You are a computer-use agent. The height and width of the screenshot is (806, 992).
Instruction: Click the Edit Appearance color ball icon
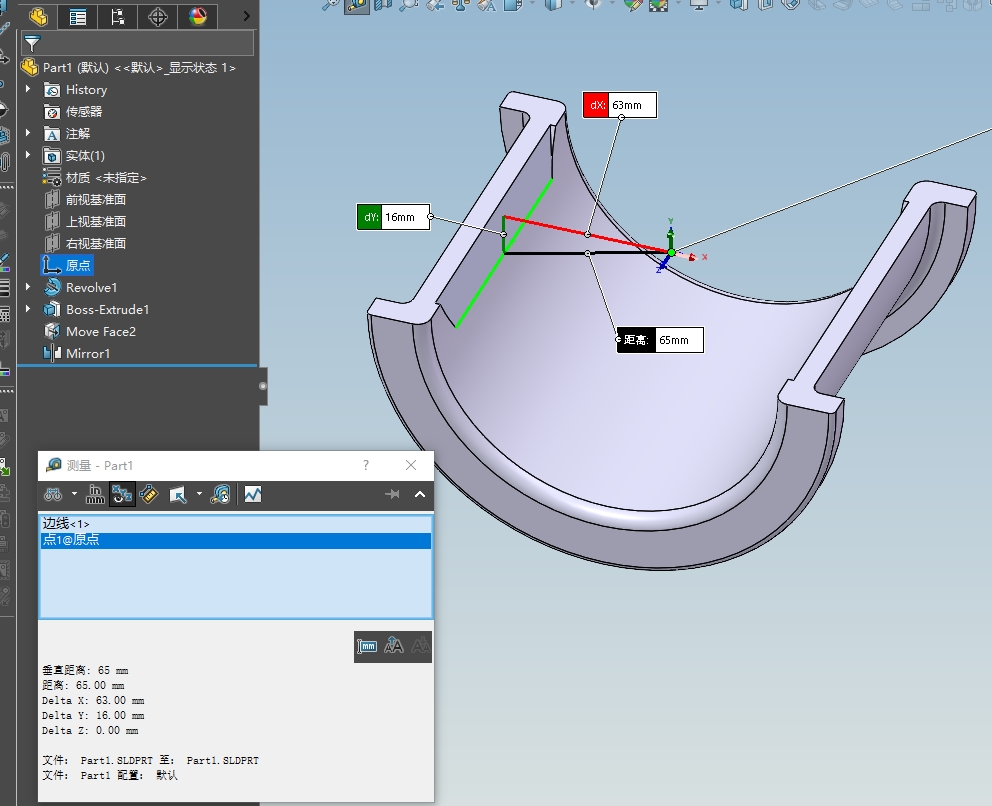click(x=631, y=5)
